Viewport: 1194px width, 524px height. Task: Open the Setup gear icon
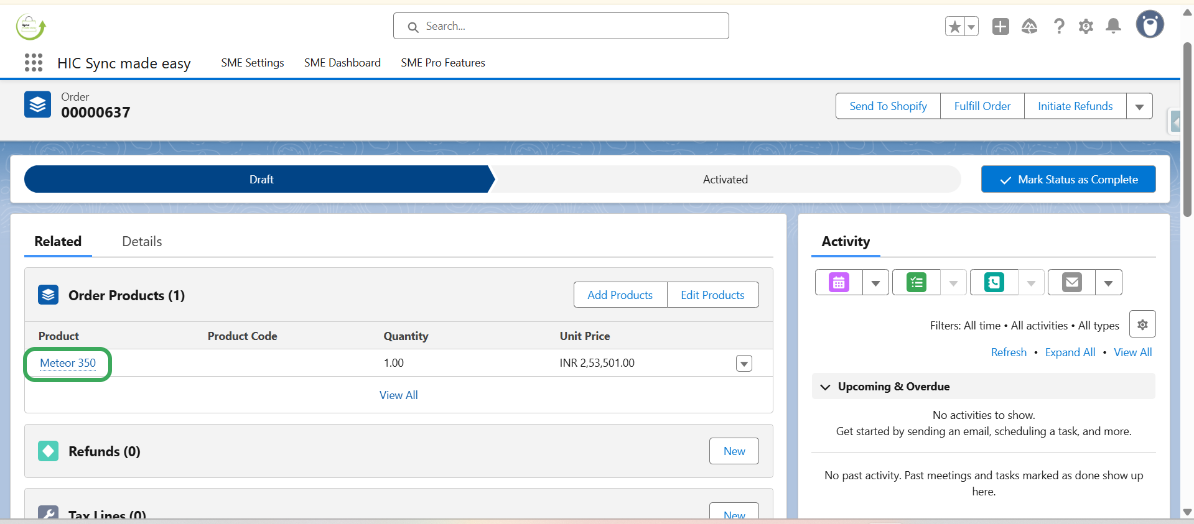pyautogui.click(x=1086, y=27)
